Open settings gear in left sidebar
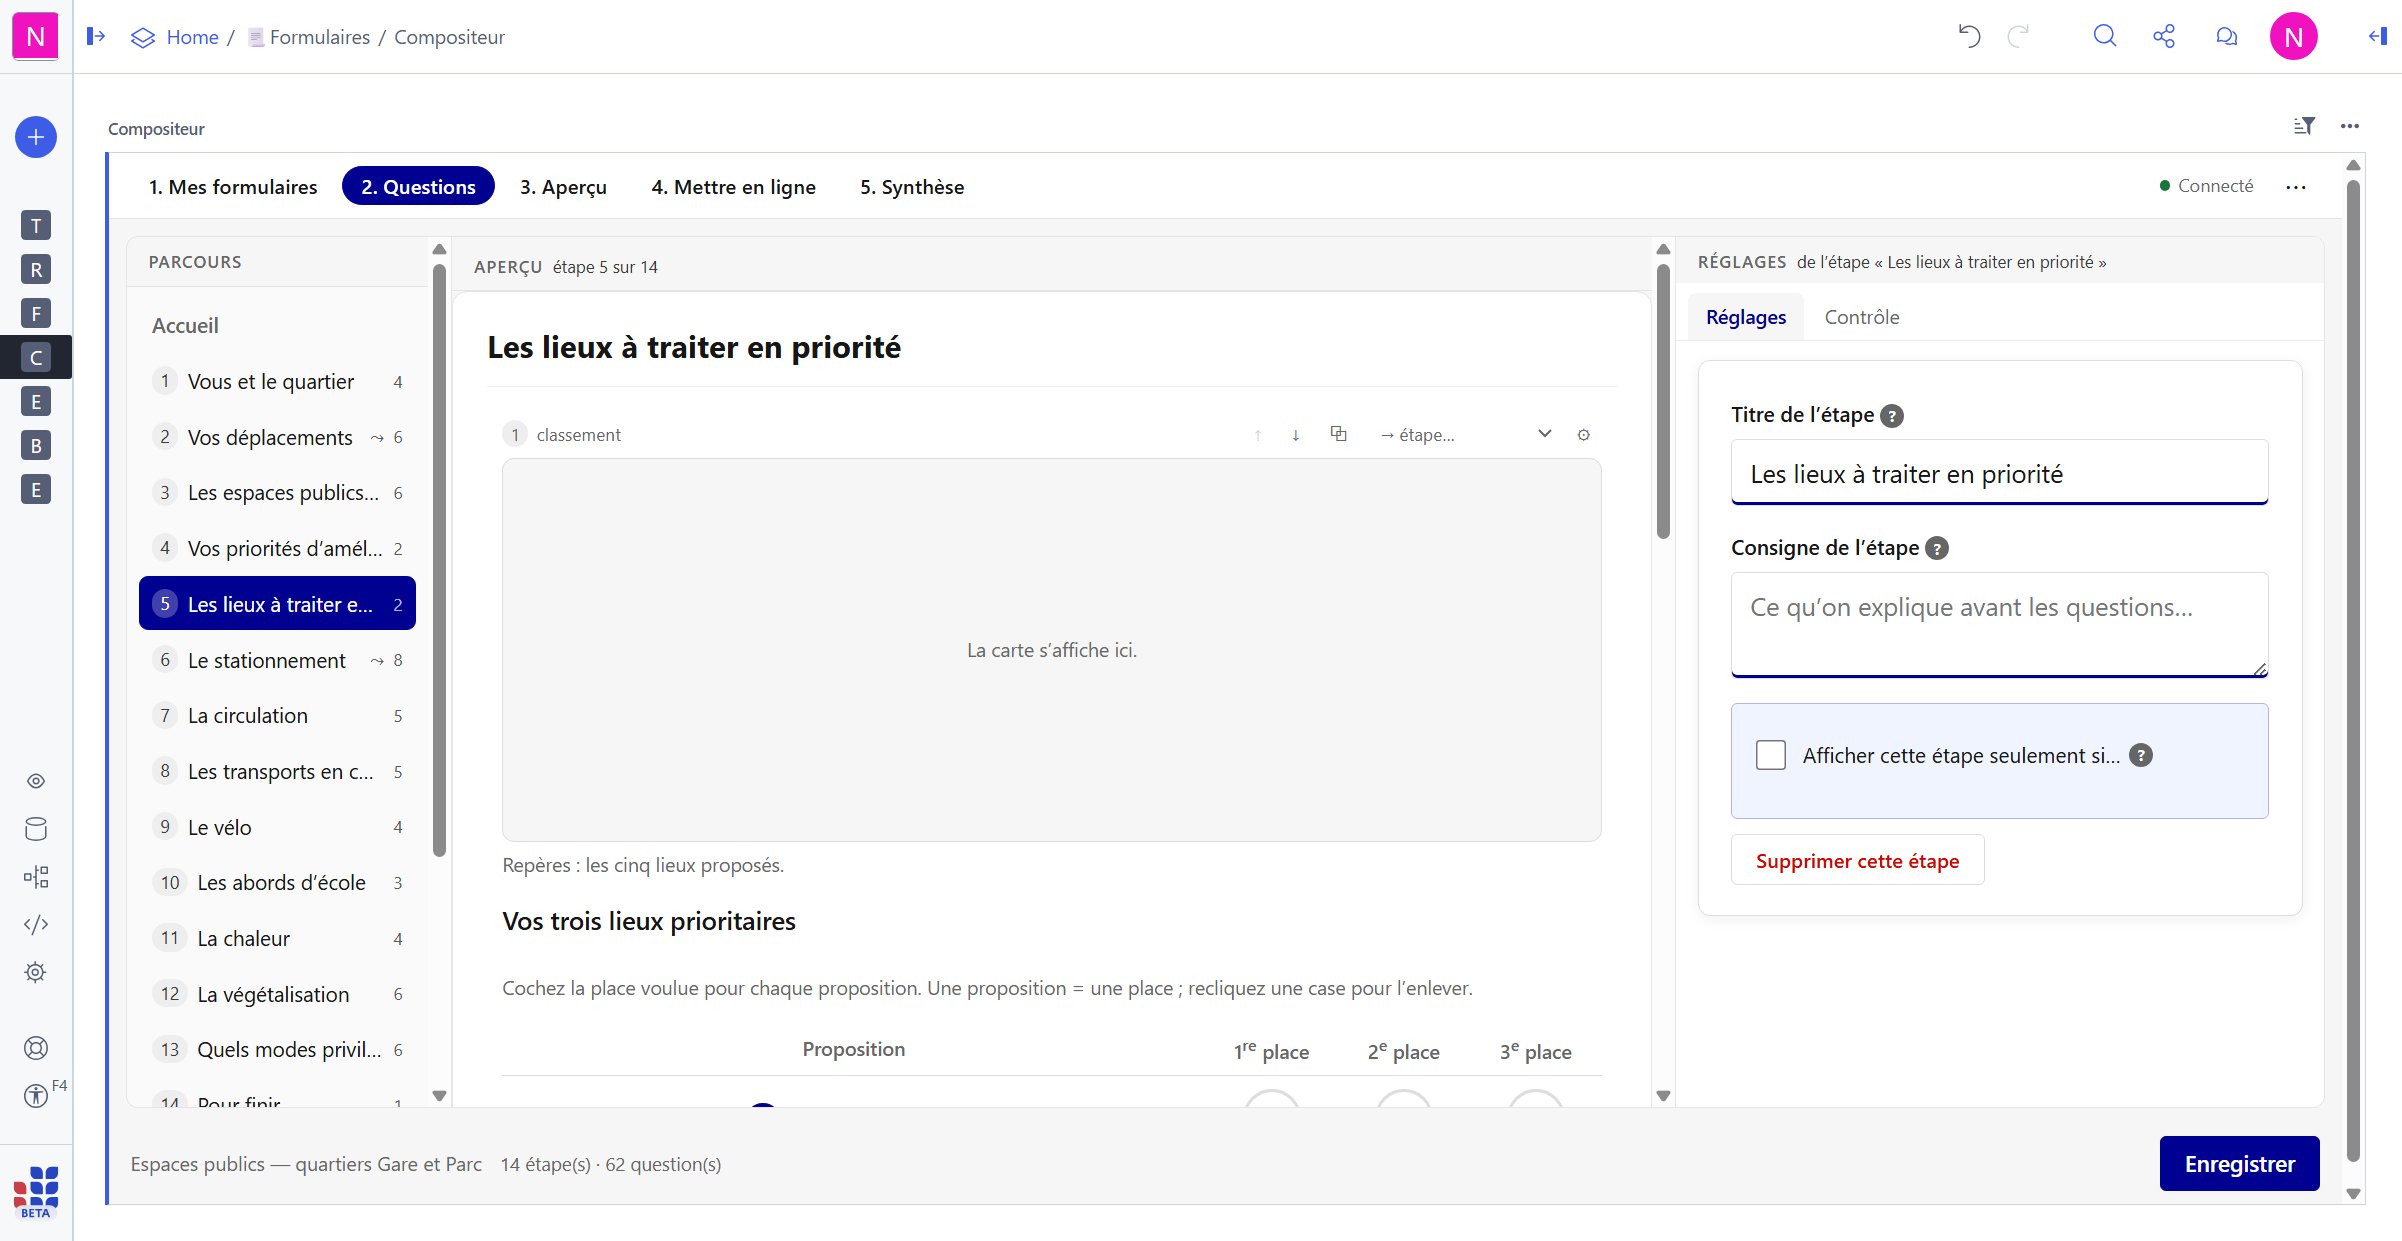Viewport: 2402px width, 1241px height. [x=36, y=972]
